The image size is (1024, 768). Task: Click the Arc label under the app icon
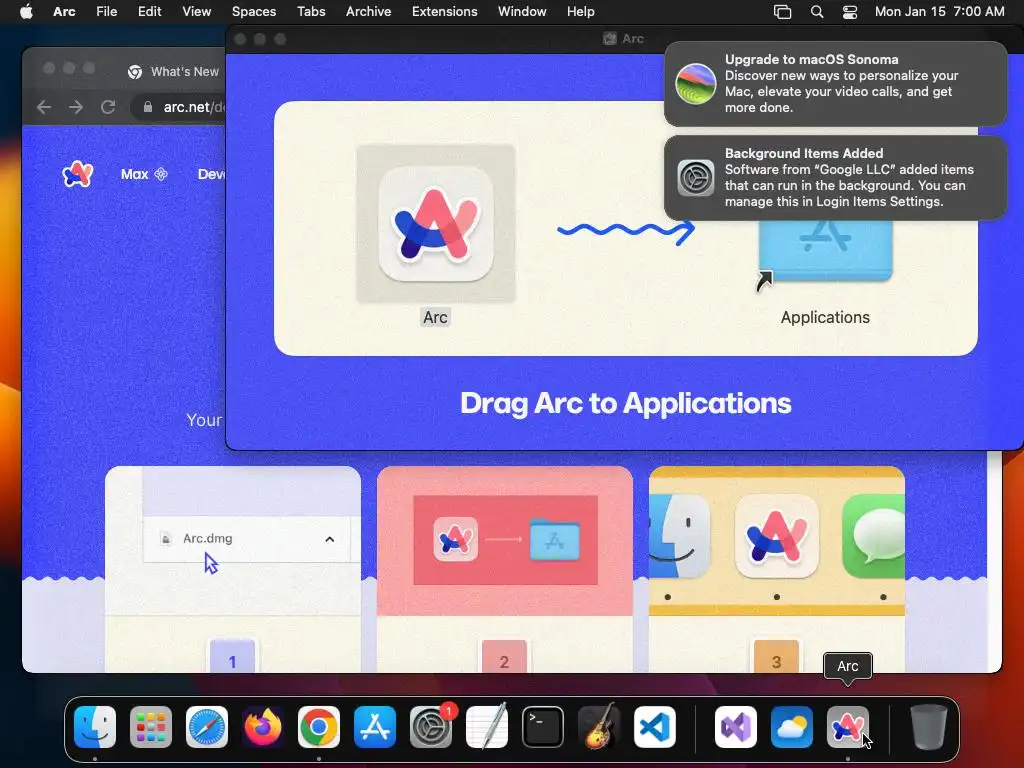[435, 317]
